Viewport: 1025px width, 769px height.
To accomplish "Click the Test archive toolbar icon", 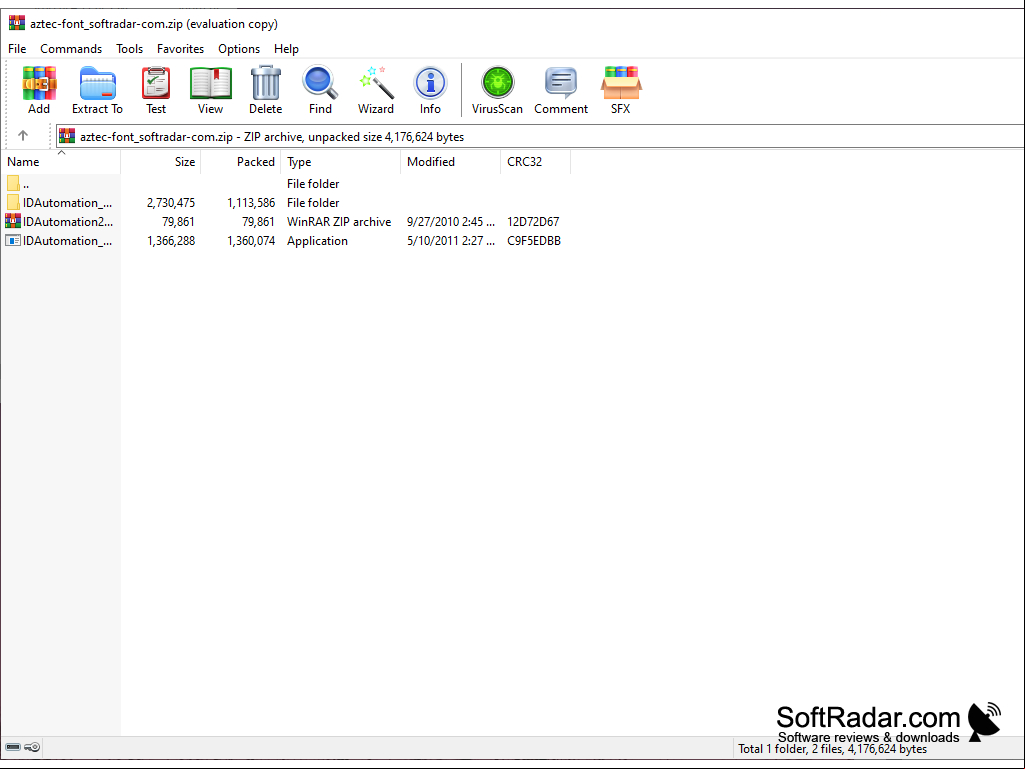I will pyautogui.click(x=156, y=83).
